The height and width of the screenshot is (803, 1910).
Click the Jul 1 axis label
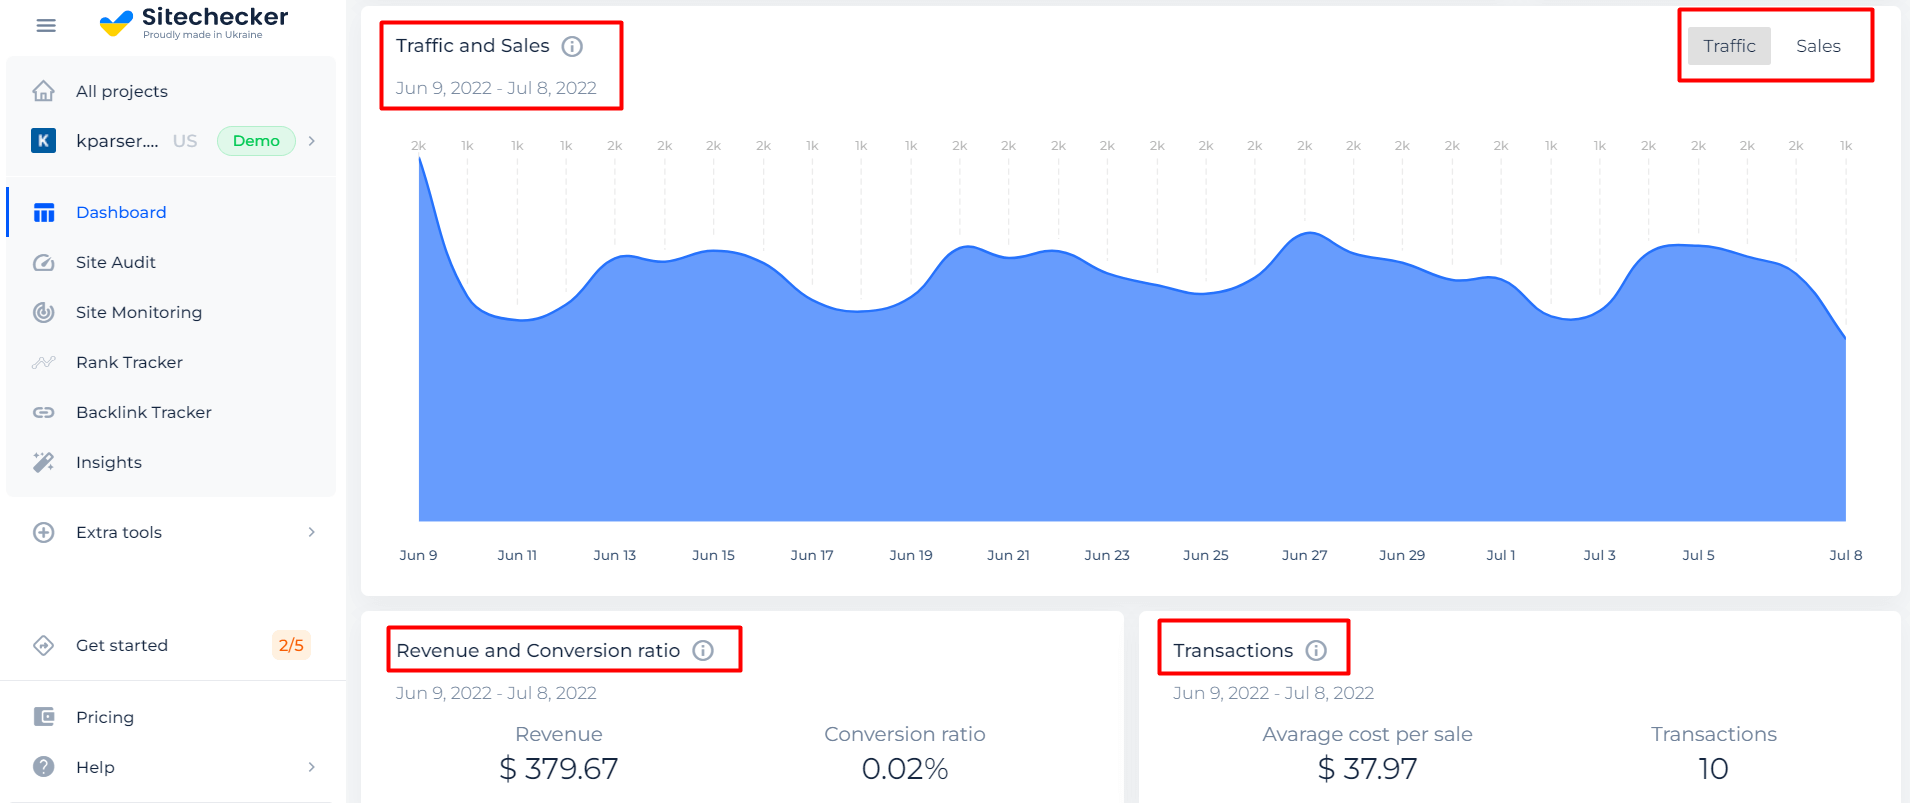[1500, 555]
